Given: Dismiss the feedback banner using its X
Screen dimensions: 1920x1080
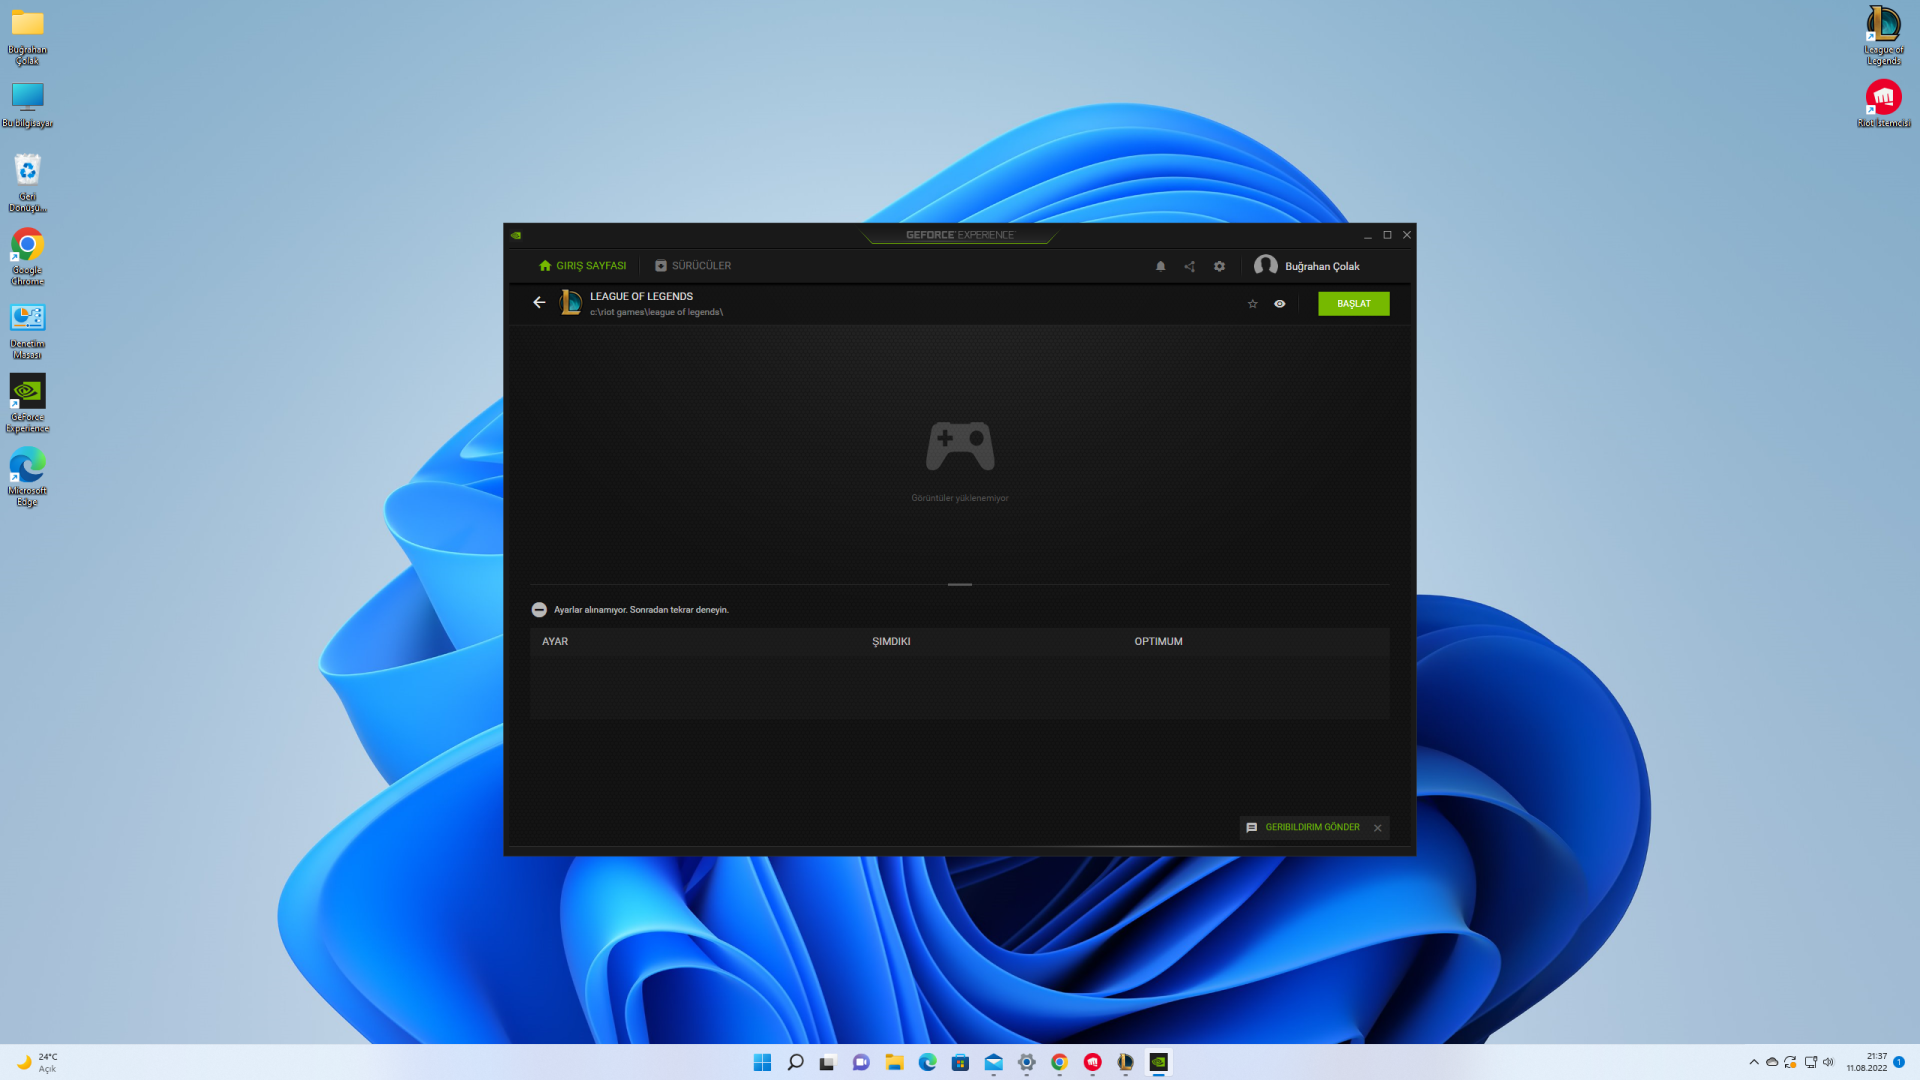Looking at the screenshot, I should tap(1377, 828).
